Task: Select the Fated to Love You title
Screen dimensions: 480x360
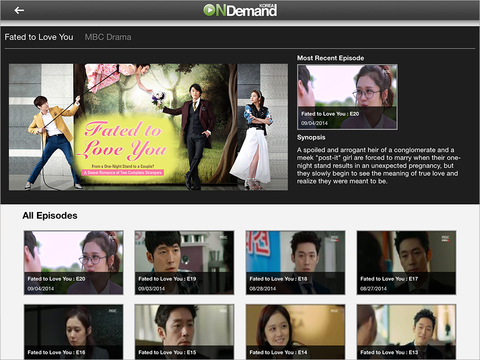Action: point(39,37)
